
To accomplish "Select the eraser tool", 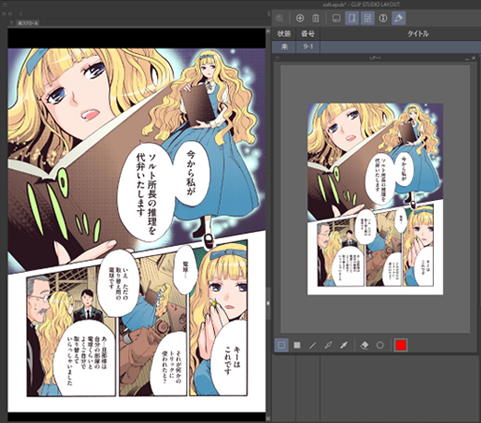I will click(x=364, y=345).
